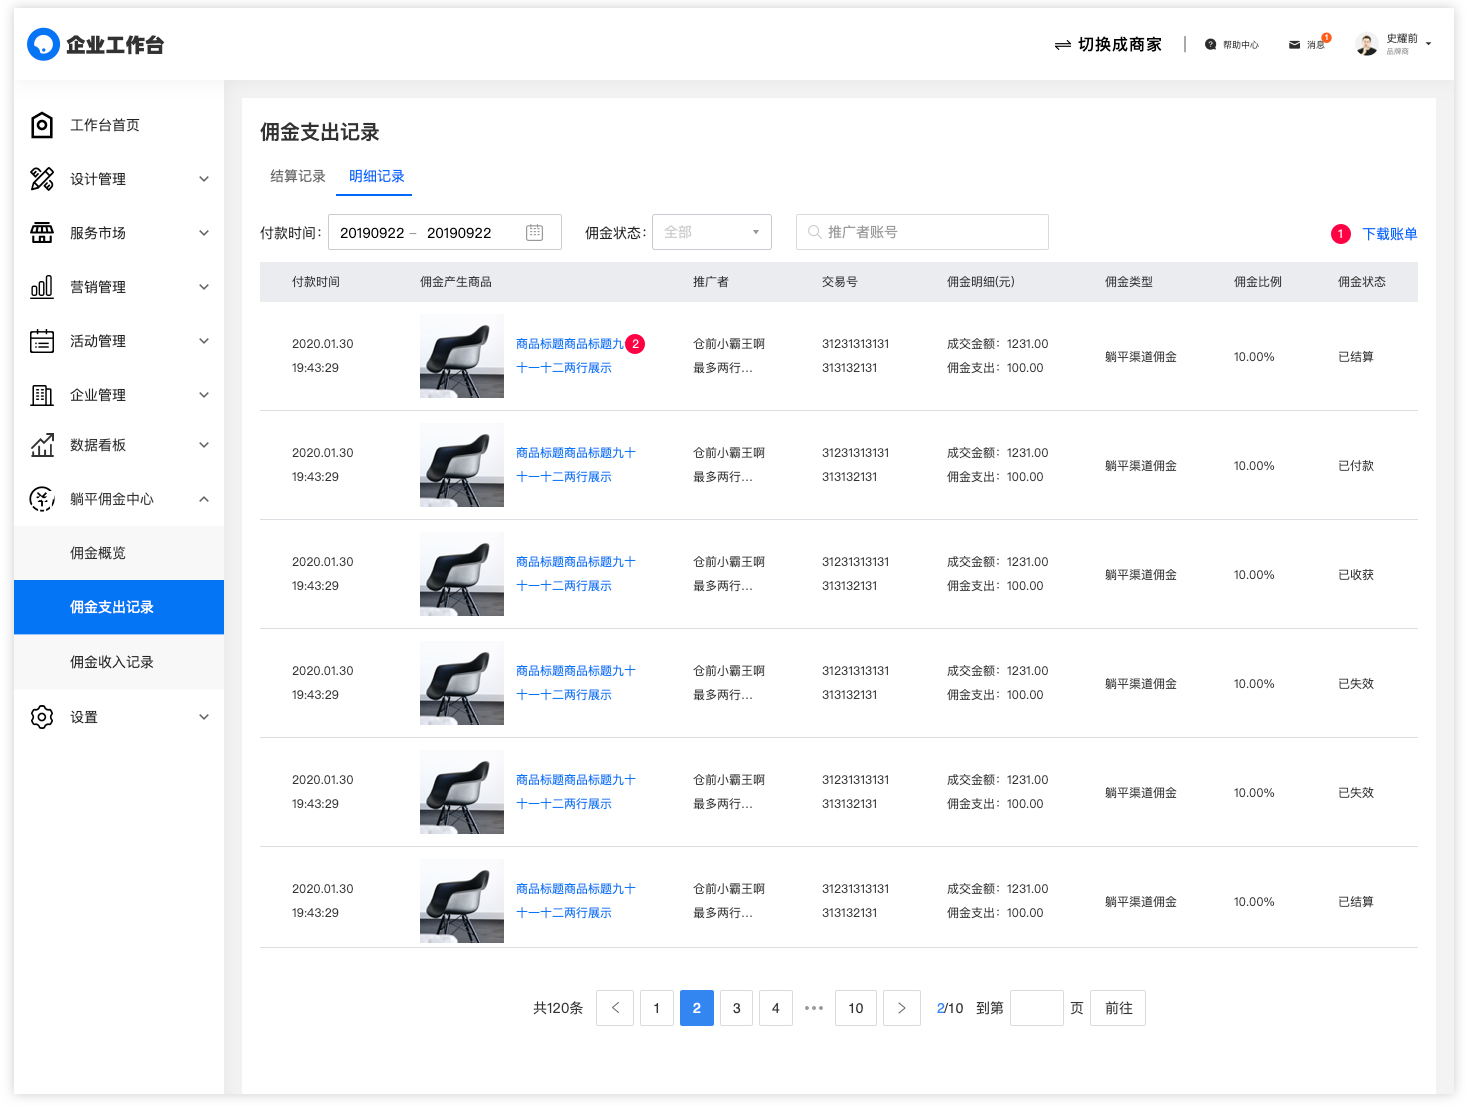
Task: Open 佣金收入记录 in the sidebar
Action: click(119, 662)
